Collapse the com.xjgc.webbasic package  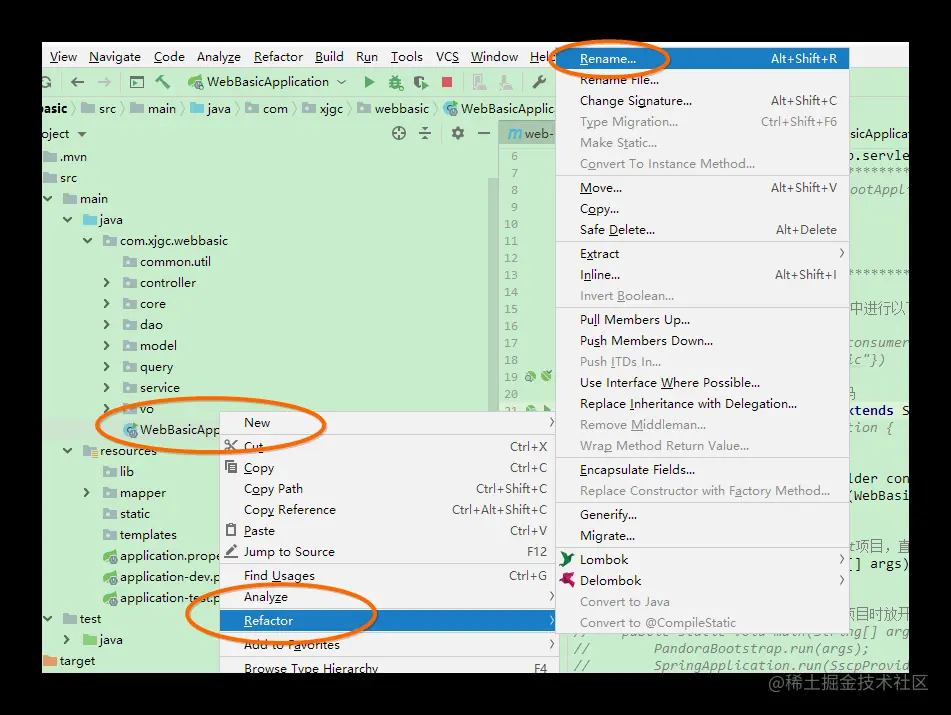pyautogui.click(x=87, y=241)
